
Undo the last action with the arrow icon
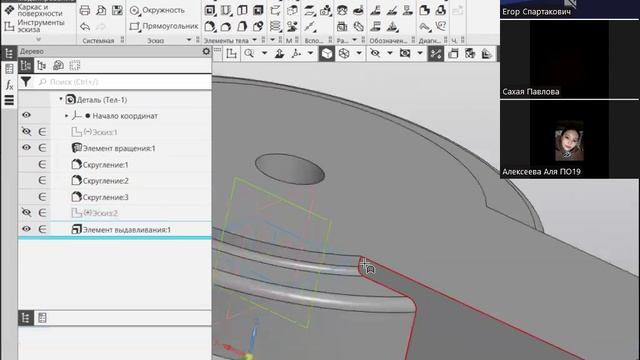tap(84, 27)
